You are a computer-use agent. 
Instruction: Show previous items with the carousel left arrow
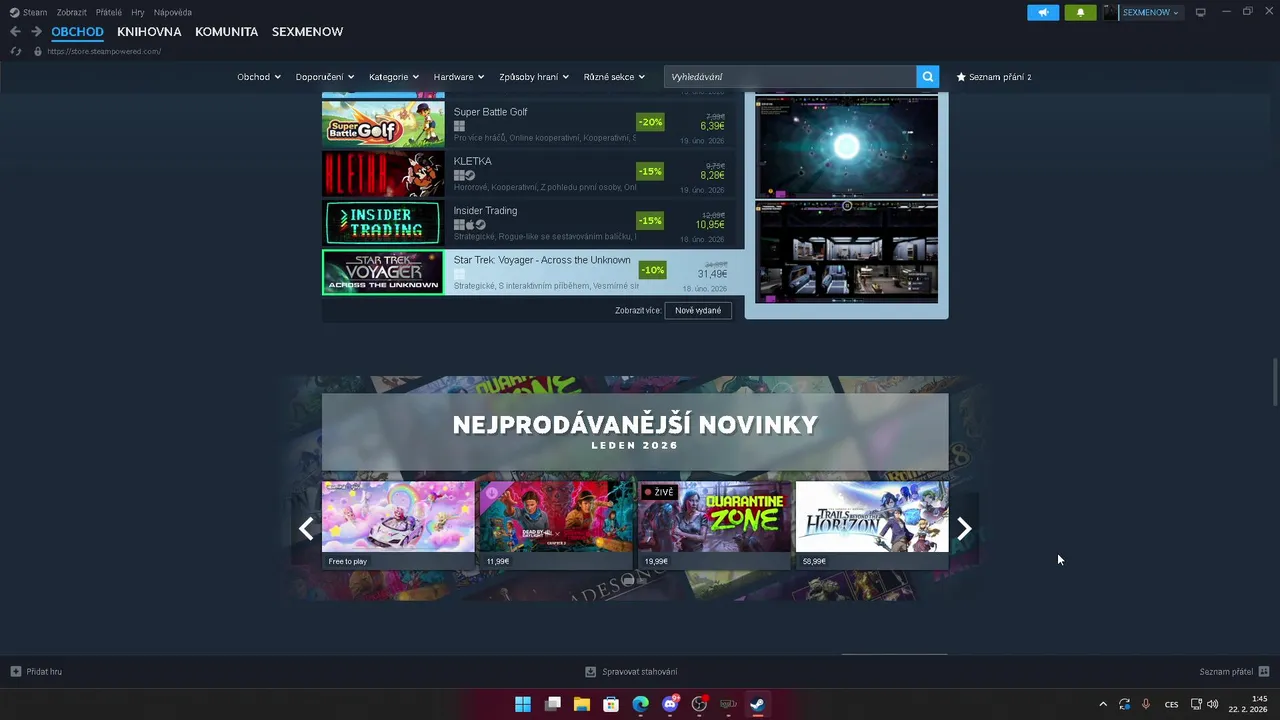tap(306, 529)
